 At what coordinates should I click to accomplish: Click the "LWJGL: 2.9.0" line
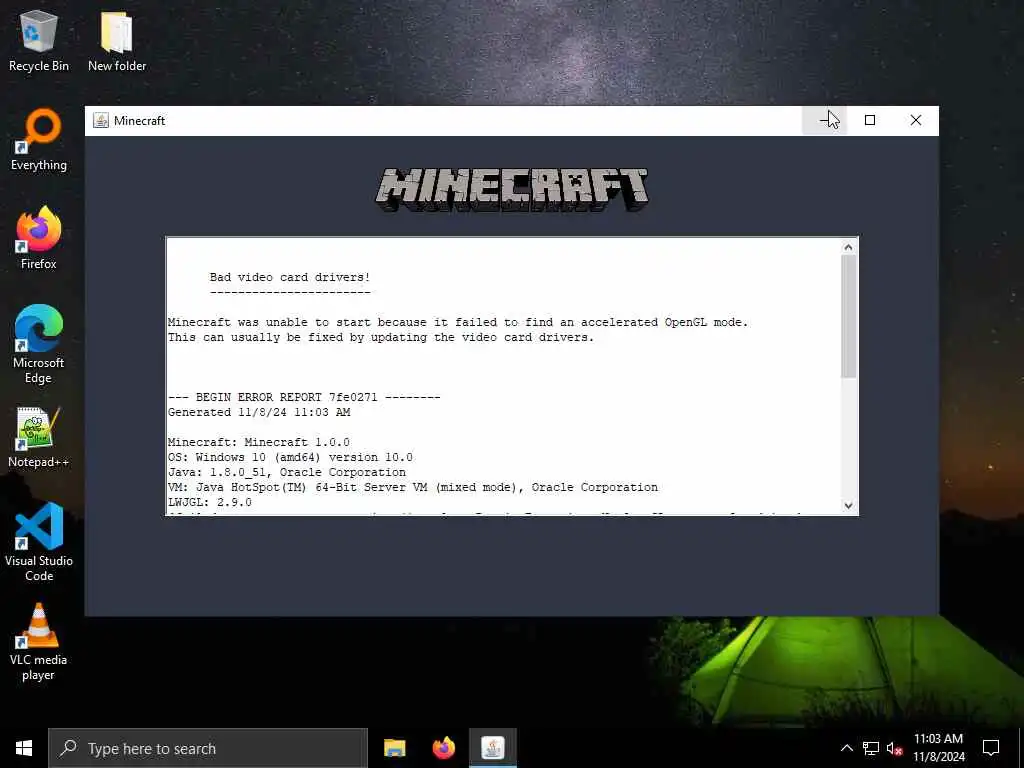coord(210,502)
